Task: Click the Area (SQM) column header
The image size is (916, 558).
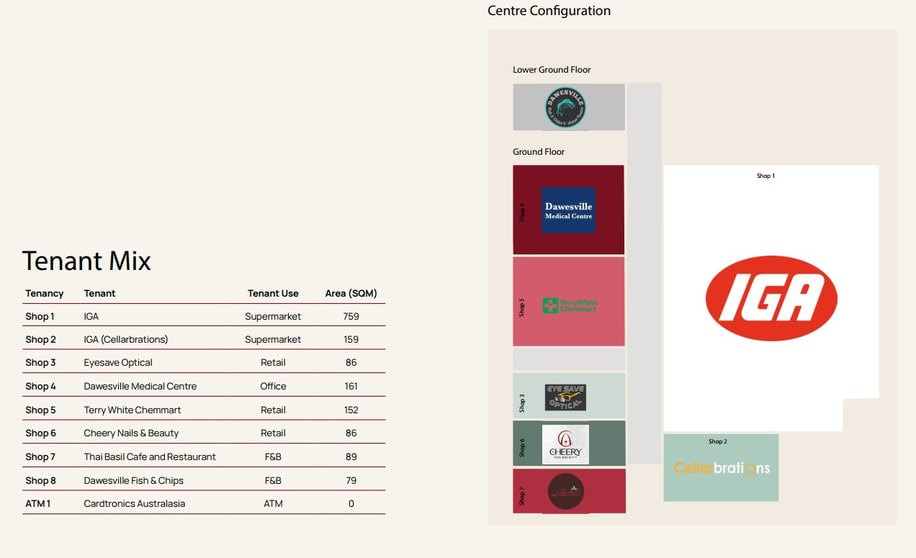Action: click(x=351, y=293)
